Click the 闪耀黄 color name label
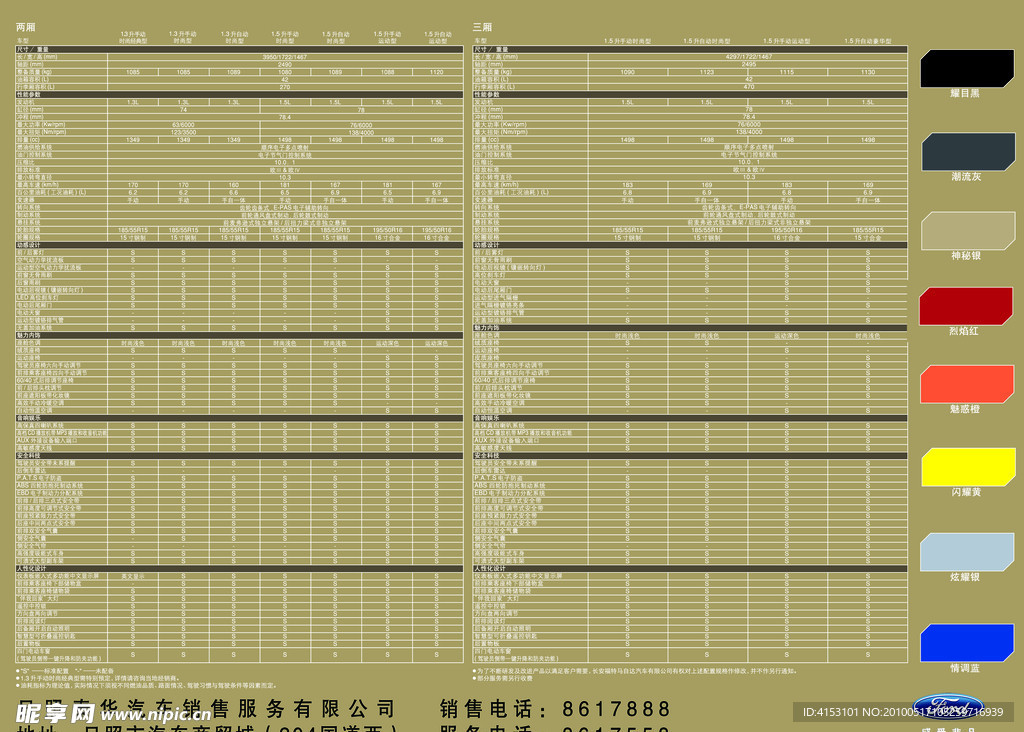 tap(966, 492)
